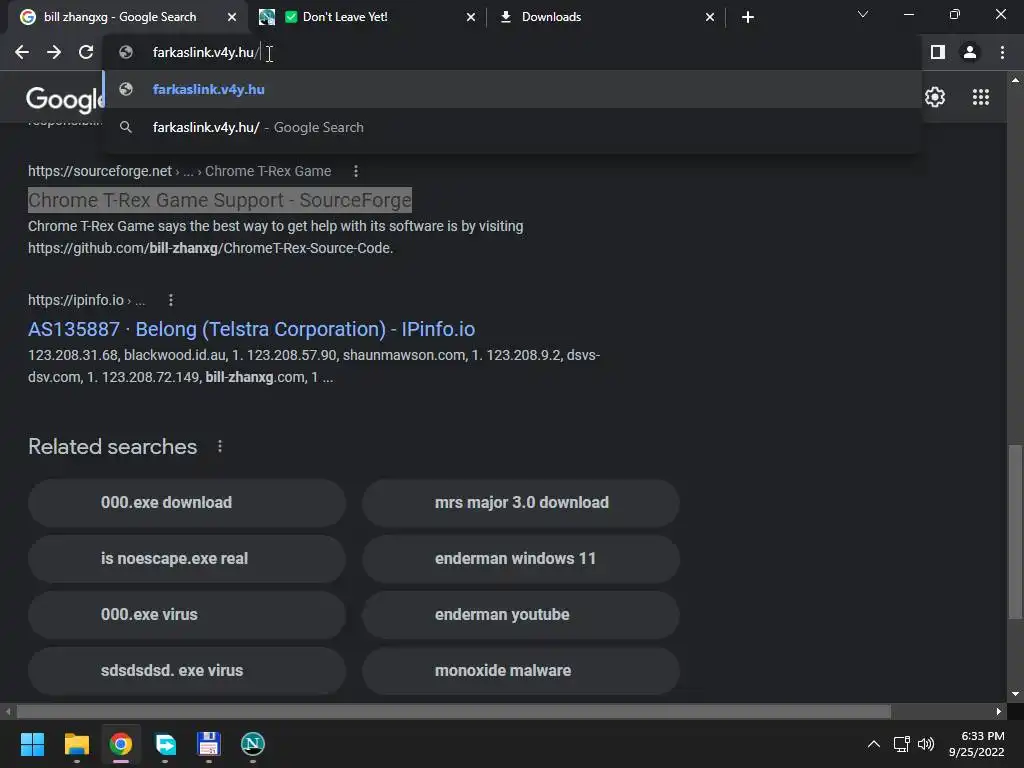Click the scroll up arrow
This screenshot has width=1024, height=768.
click(x=1015, y=80)
